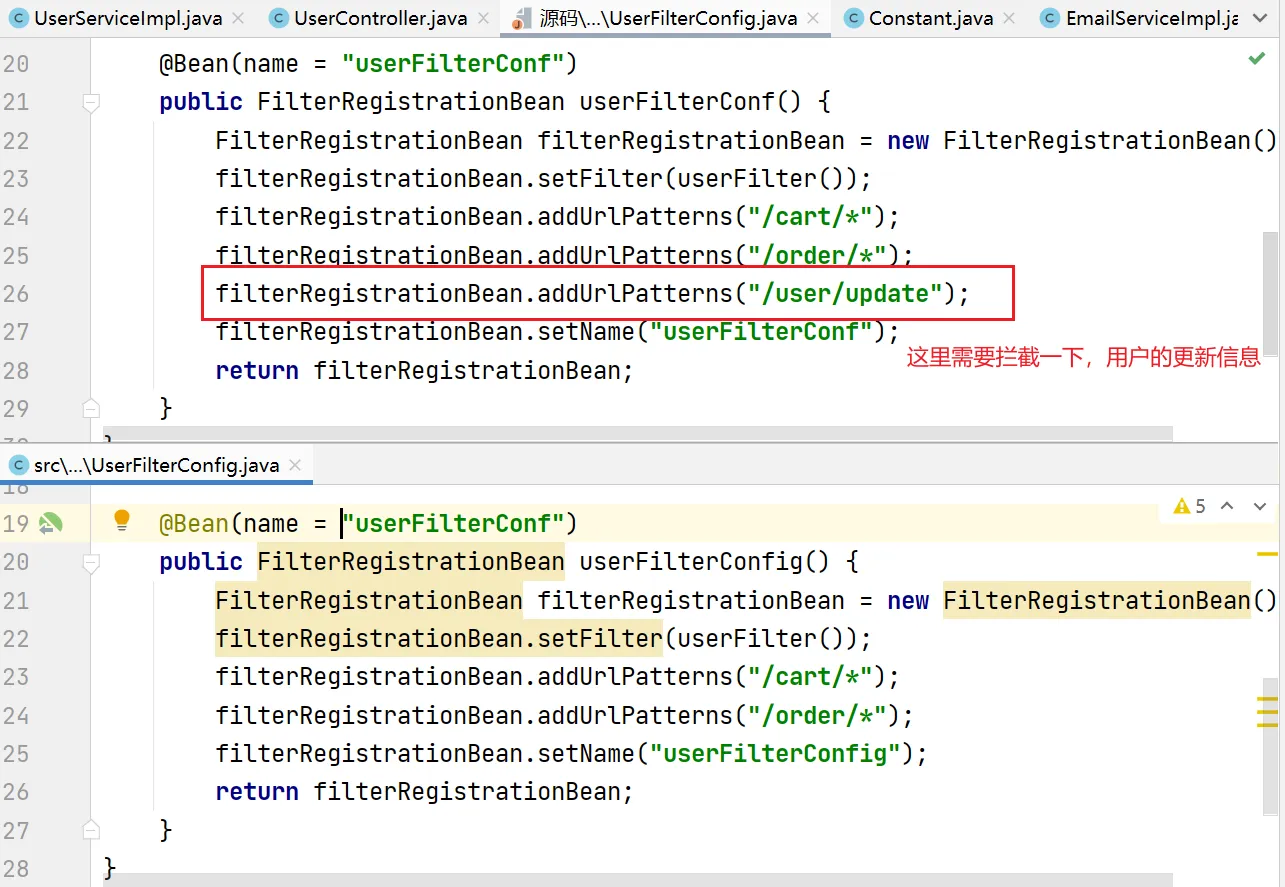Click line number 25 in lower editor gutter

(16, 753)
